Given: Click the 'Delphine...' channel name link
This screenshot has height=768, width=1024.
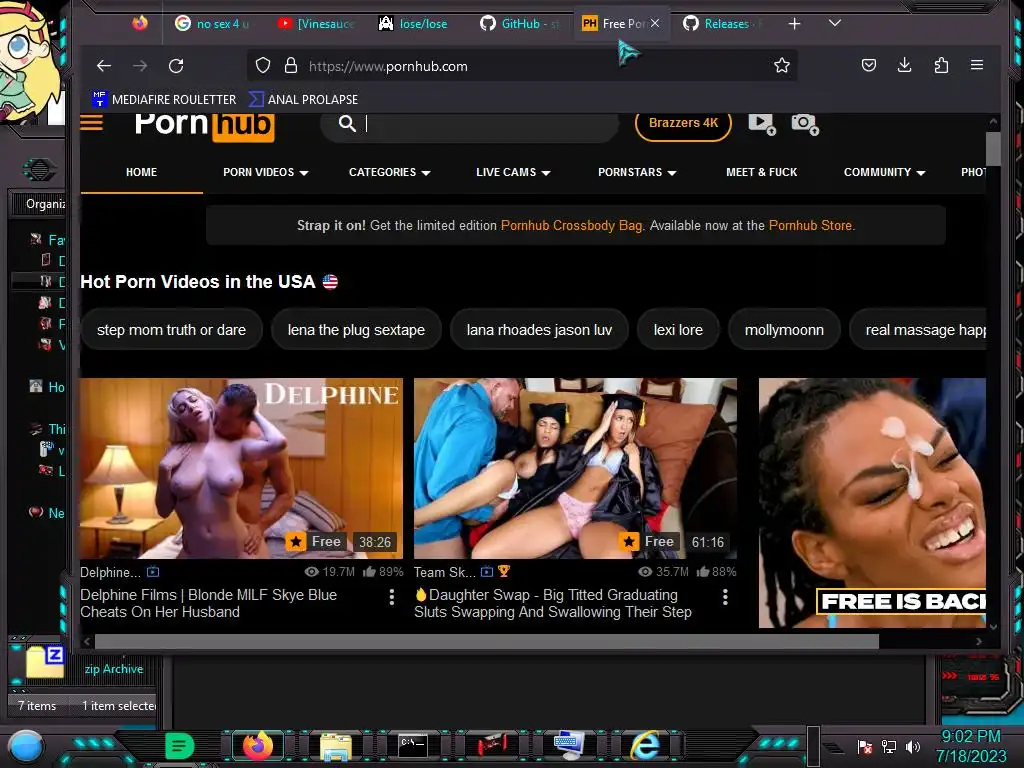Looking at the screenshot, I should click(110, 572).
